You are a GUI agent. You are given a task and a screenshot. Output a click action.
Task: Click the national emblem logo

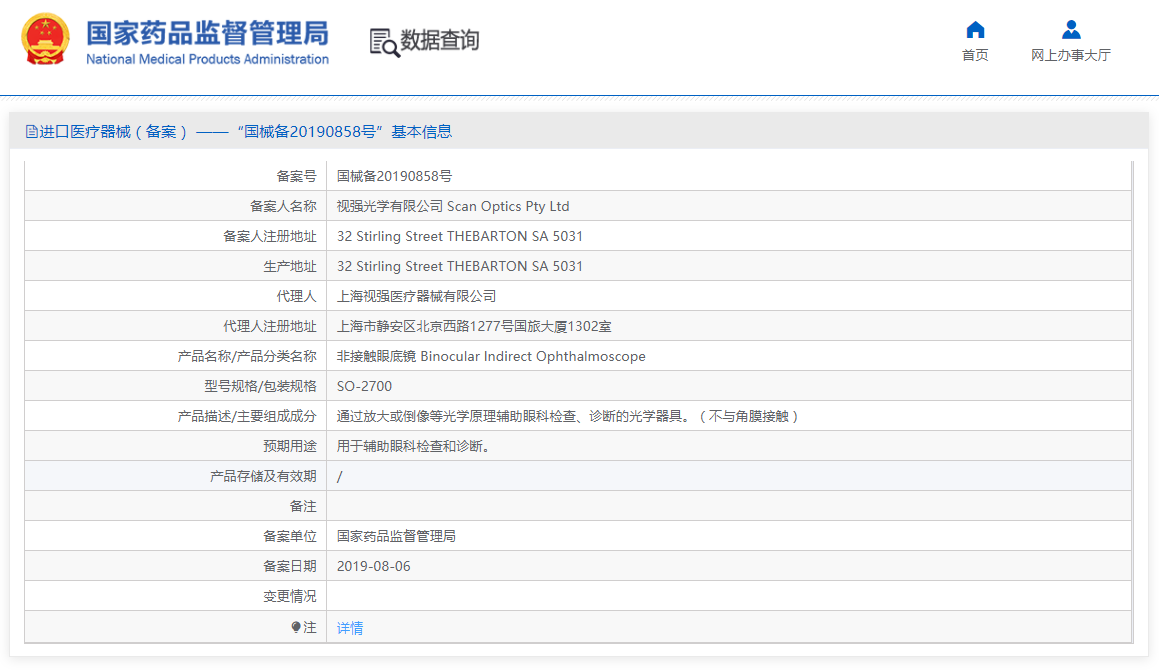(46, 39)
